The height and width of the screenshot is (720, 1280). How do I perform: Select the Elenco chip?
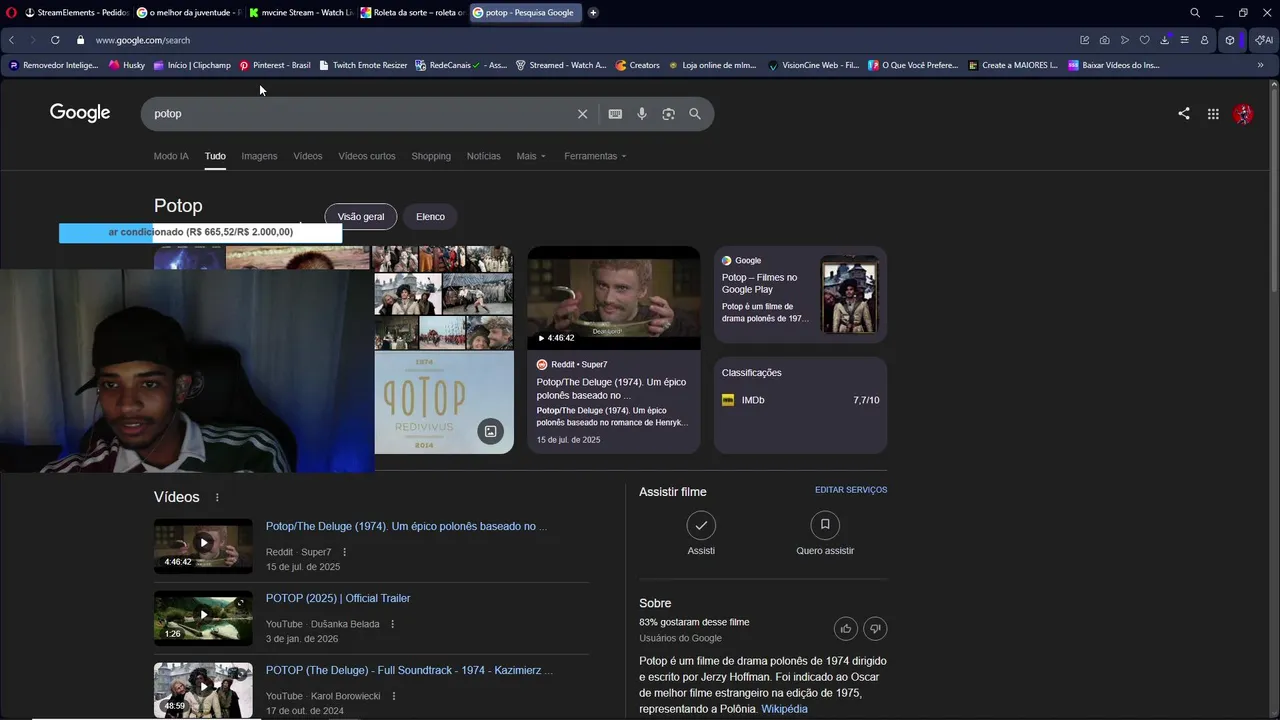(x=430, y=217)
